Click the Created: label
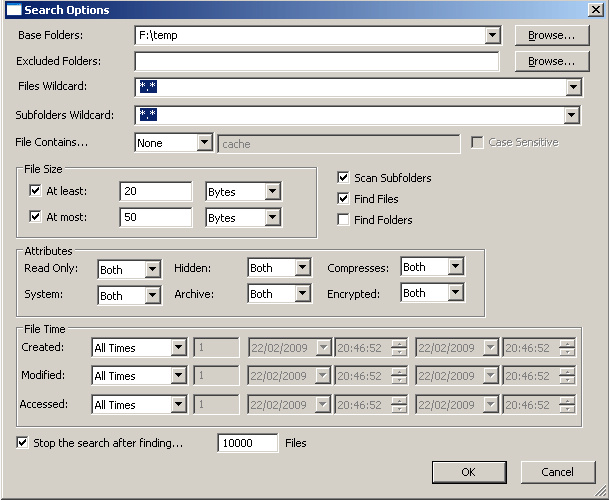 (x=43, y=347)
